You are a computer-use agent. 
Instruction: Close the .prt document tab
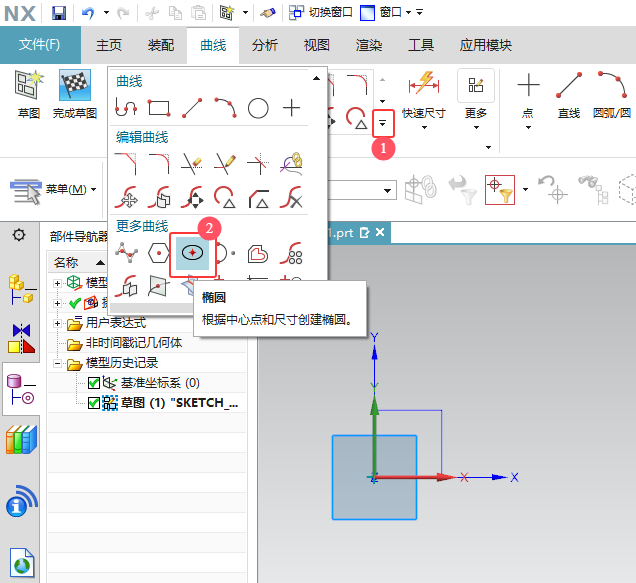pos(380,232)
